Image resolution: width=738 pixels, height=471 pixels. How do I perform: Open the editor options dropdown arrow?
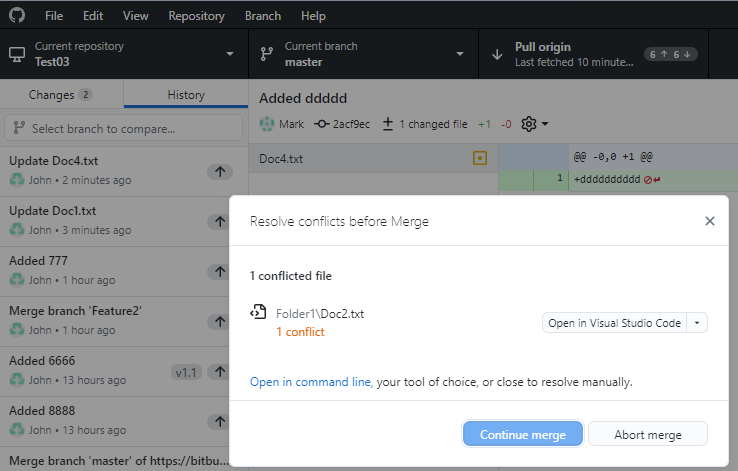coord(698,323)
